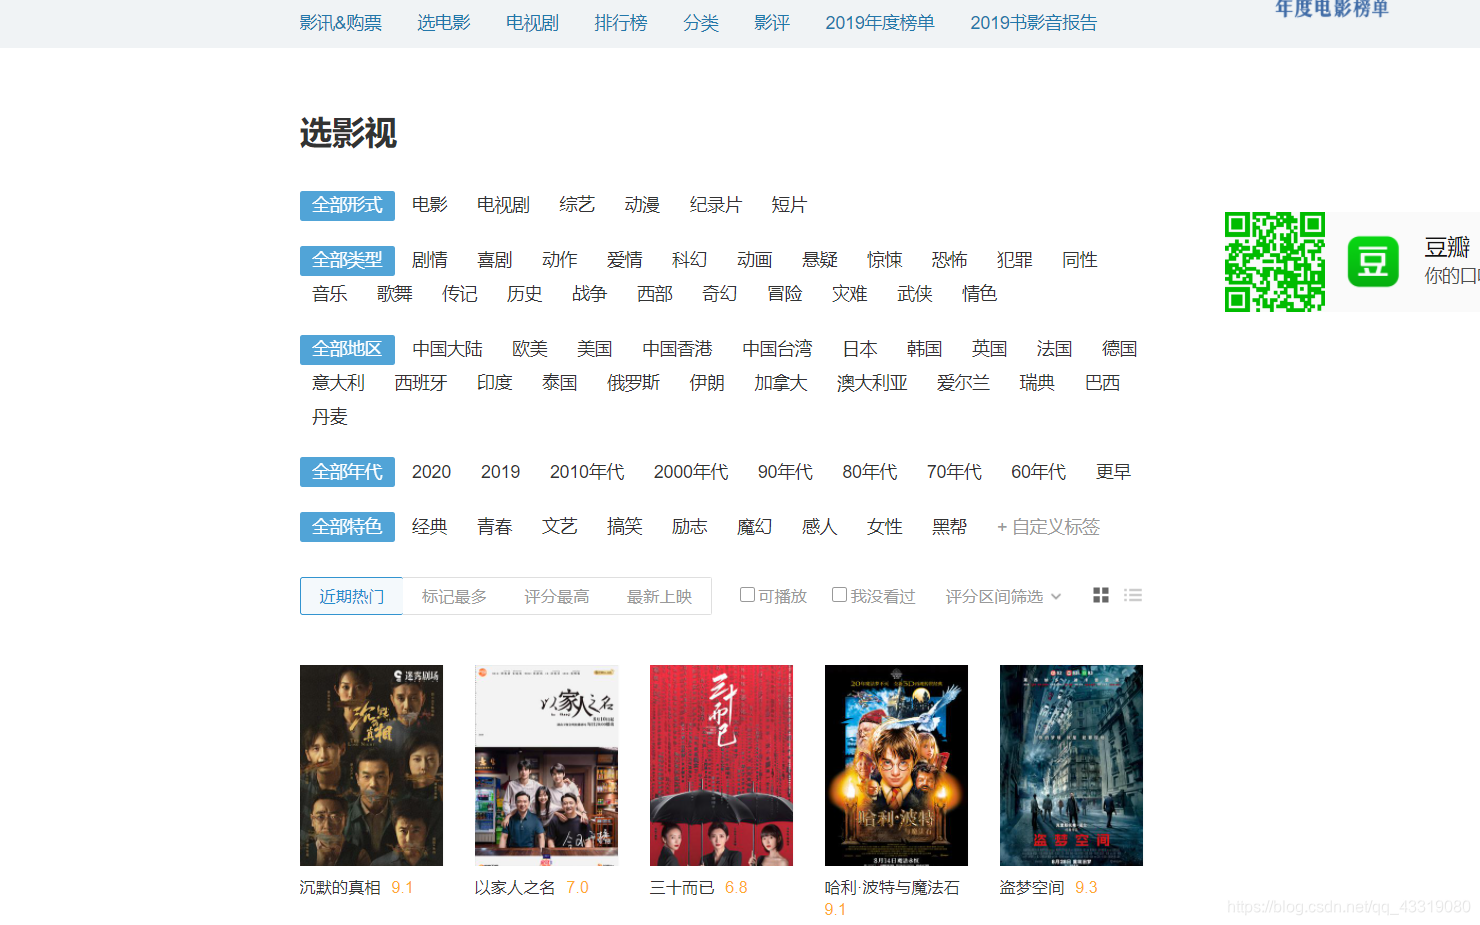Filter by 2010年代 decade
Image resolution: width=1480 pixels, height=925 pixels.
pos(587,472)
